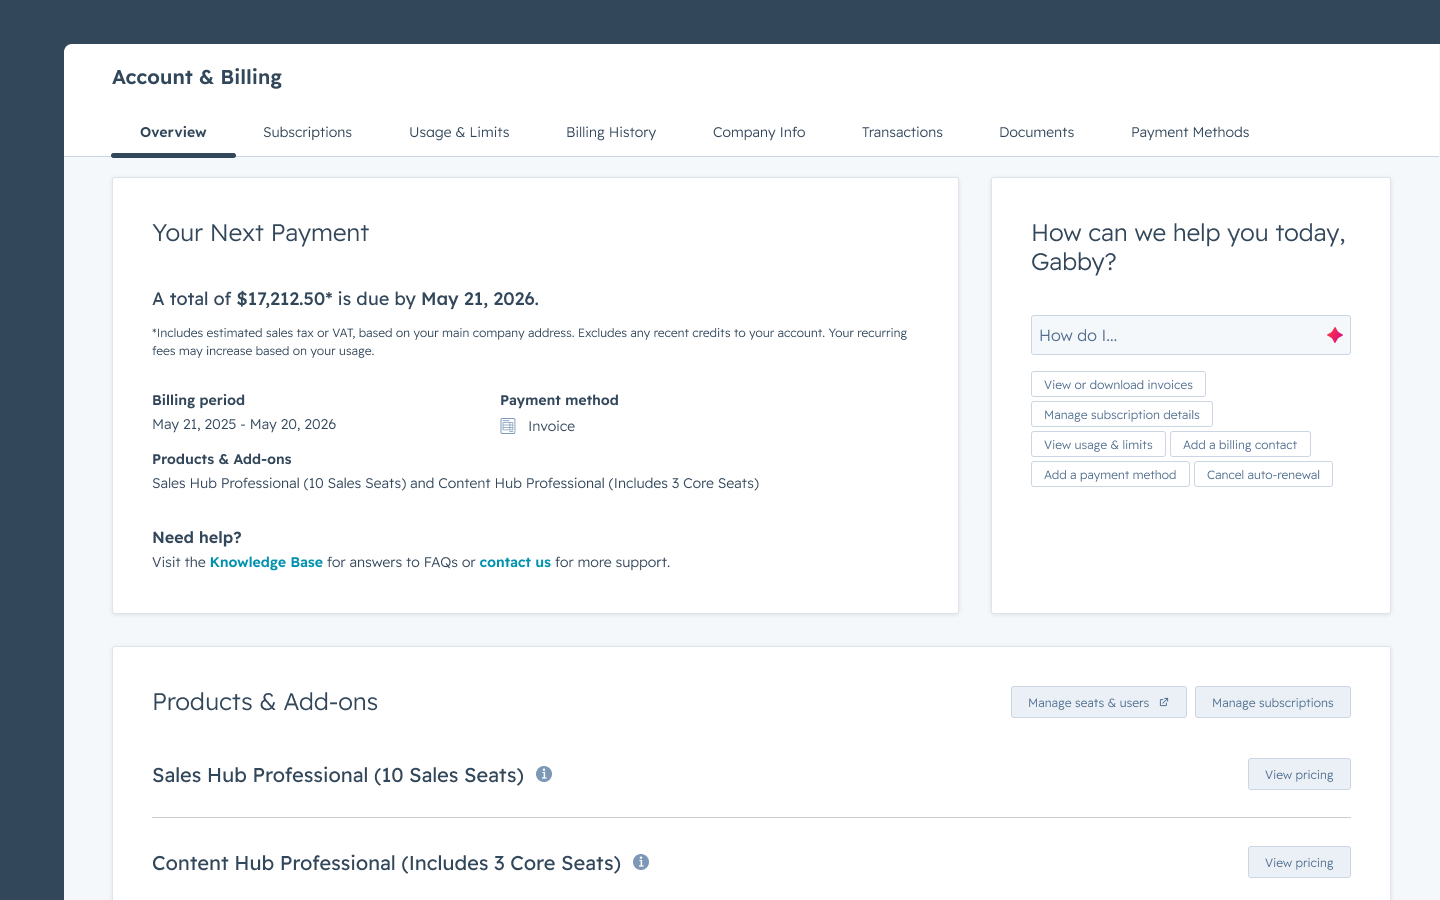Click the billing period dates 'May 21, 2025 - May 20, 2026'
The image size is (1440, 900).
244,424
